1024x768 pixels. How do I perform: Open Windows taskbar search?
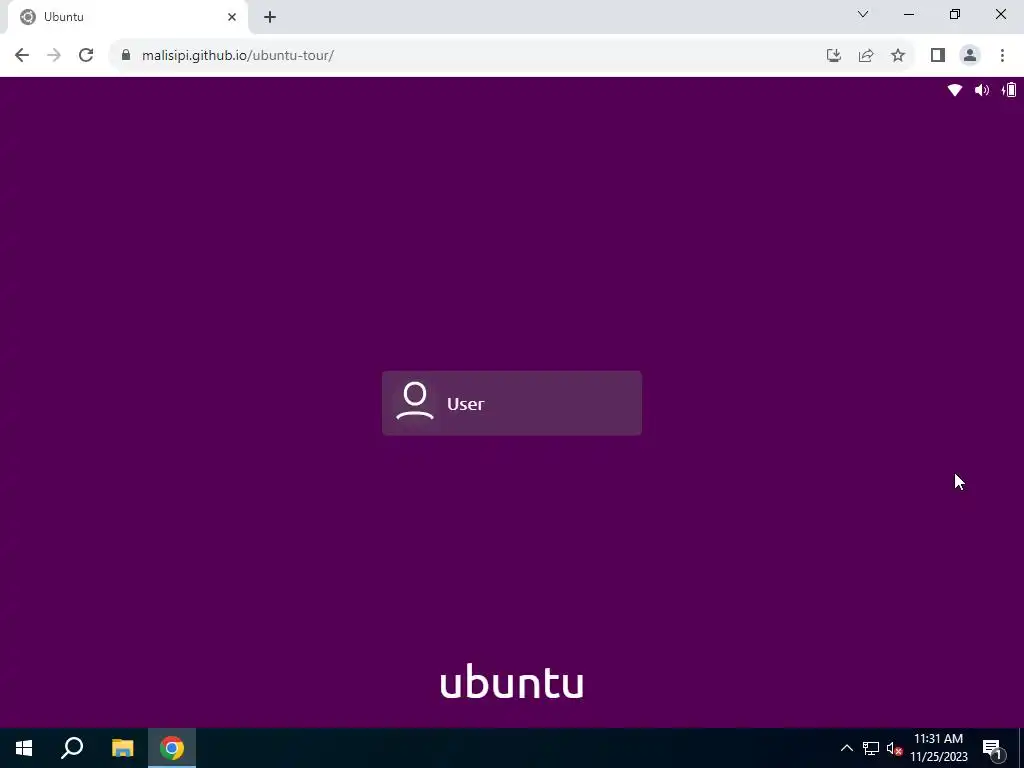click(72, 748)
